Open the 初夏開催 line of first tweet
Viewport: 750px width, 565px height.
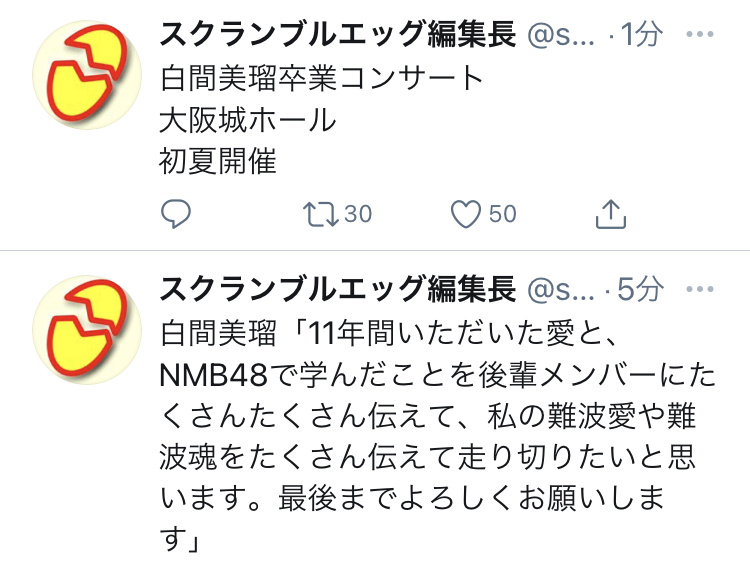[x=218, y=161]
